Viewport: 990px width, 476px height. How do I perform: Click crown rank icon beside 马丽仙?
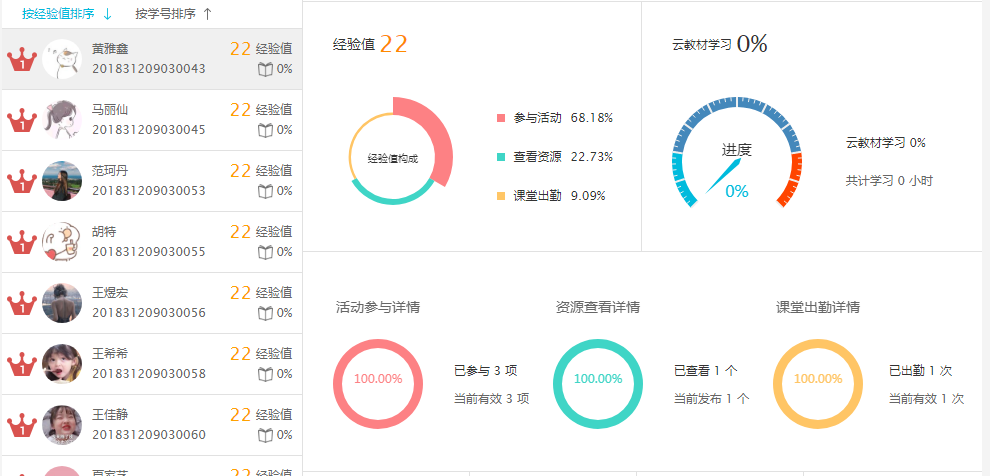tap(22, 121)
